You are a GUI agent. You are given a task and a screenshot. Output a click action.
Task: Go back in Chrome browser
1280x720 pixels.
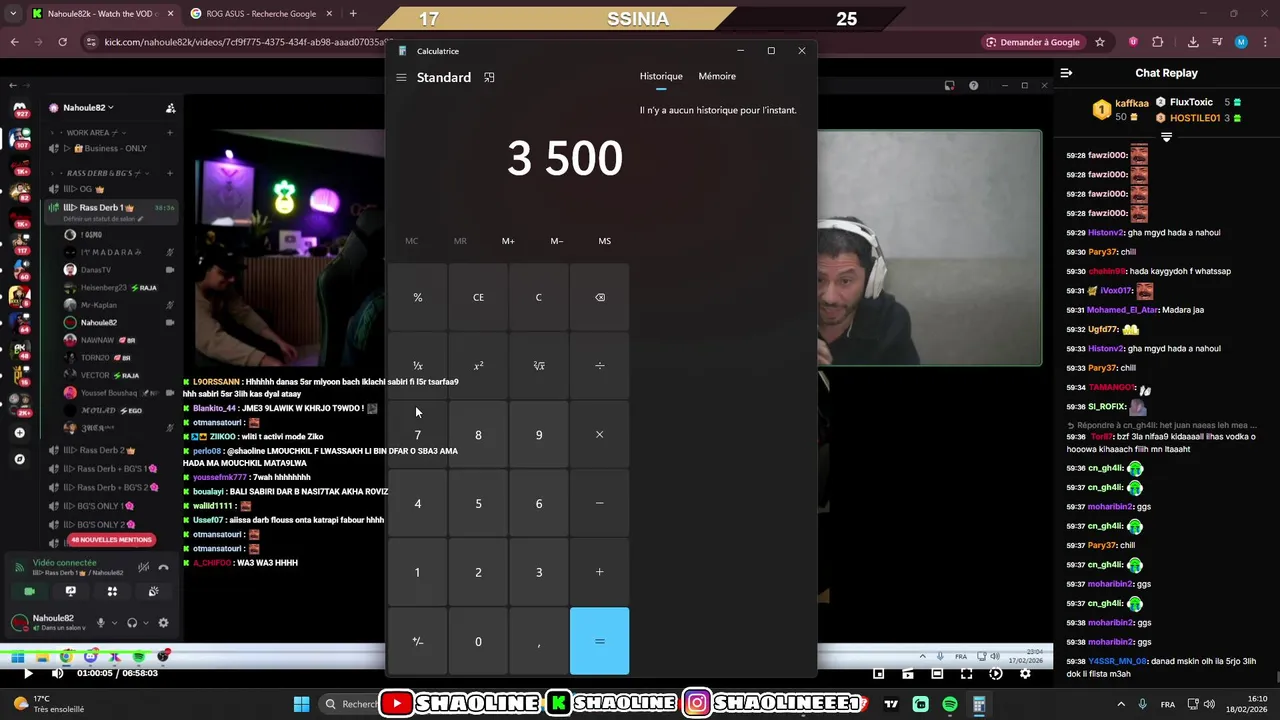point(14,42)
